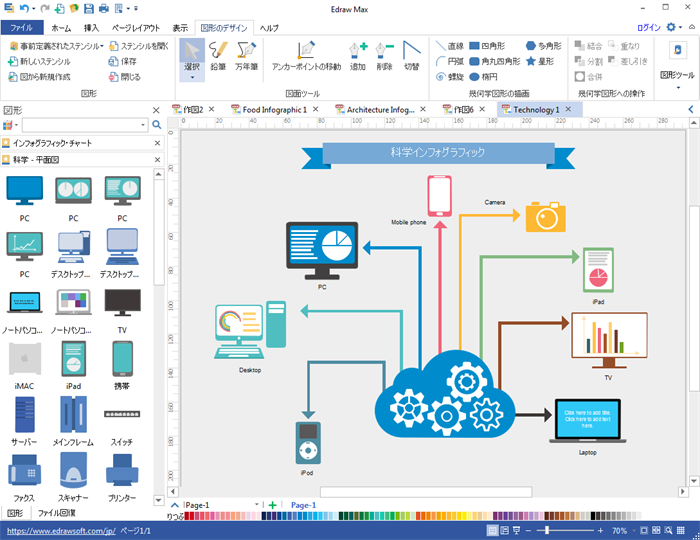Open the edrawsoft.com link in status bar

click(59, 531)
